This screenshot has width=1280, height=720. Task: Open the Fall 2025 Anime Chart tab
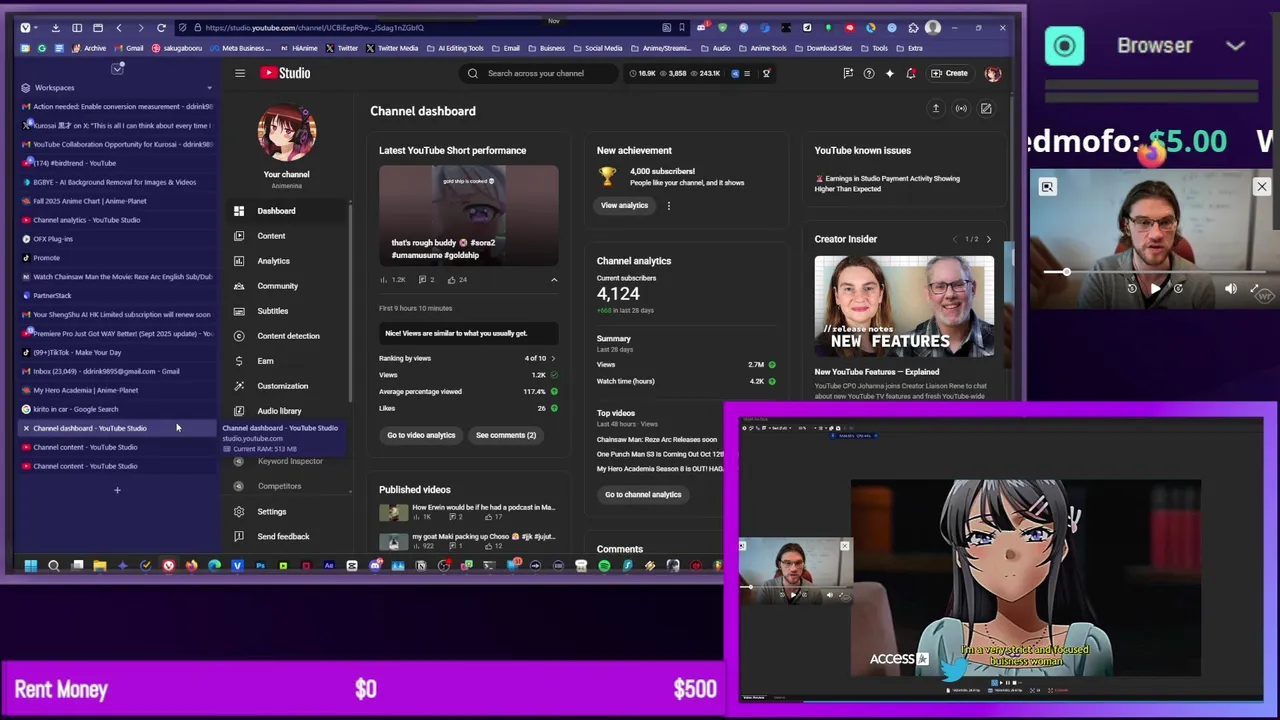pyautogui.click(x=117, y=201)
